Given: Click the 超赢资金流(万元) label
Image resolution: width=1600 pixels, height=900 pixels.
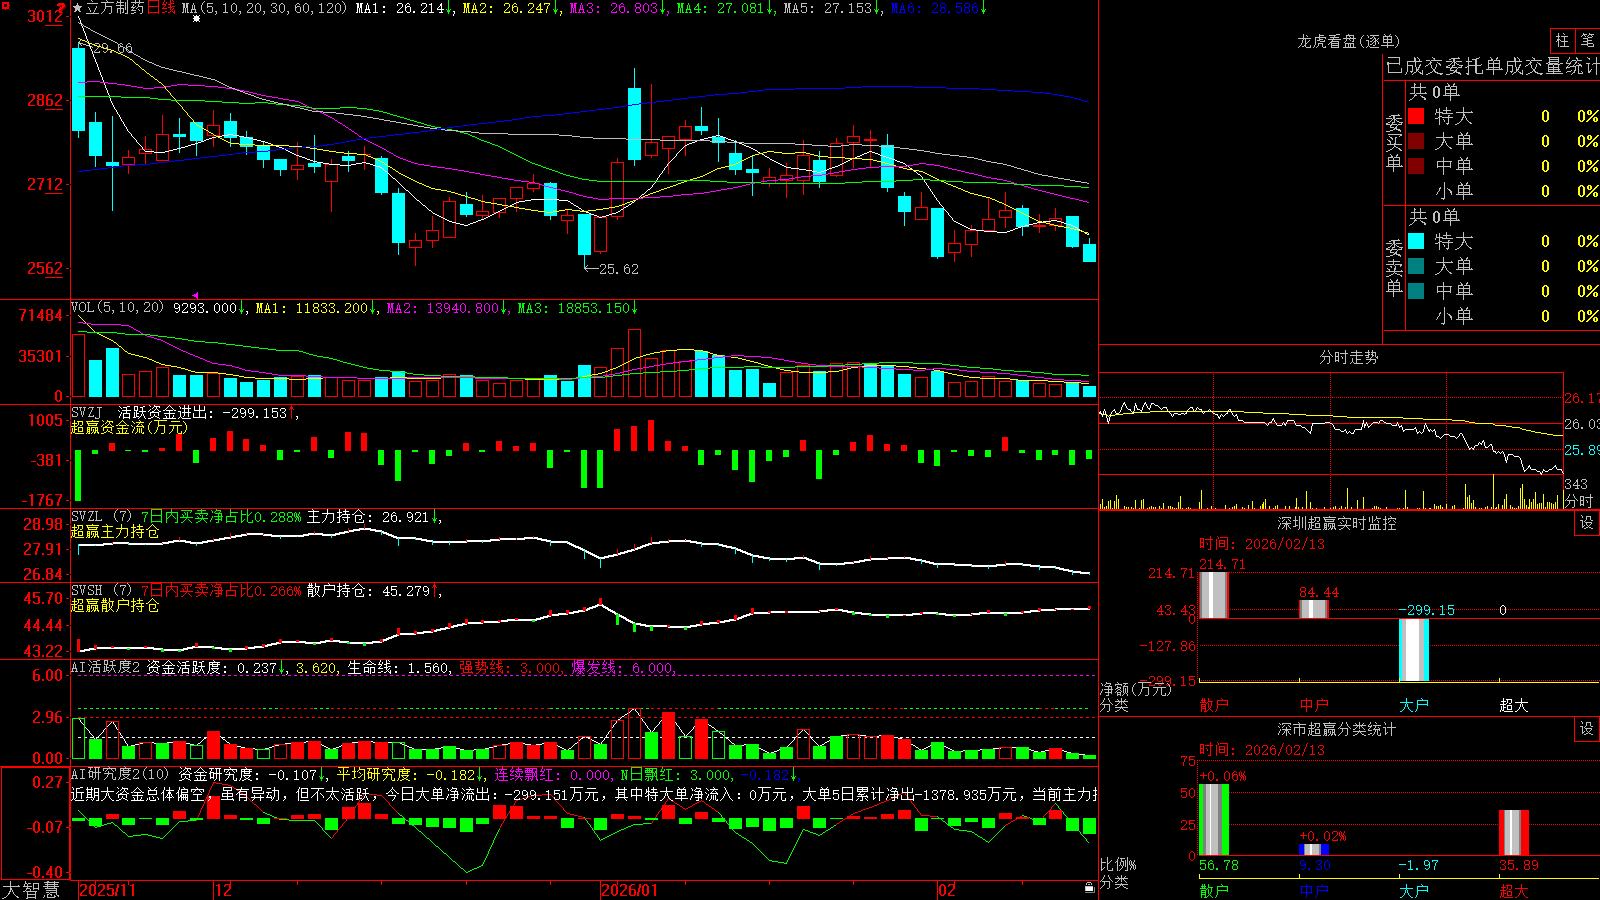Looking at the screenshot, I should coord(129,428).
